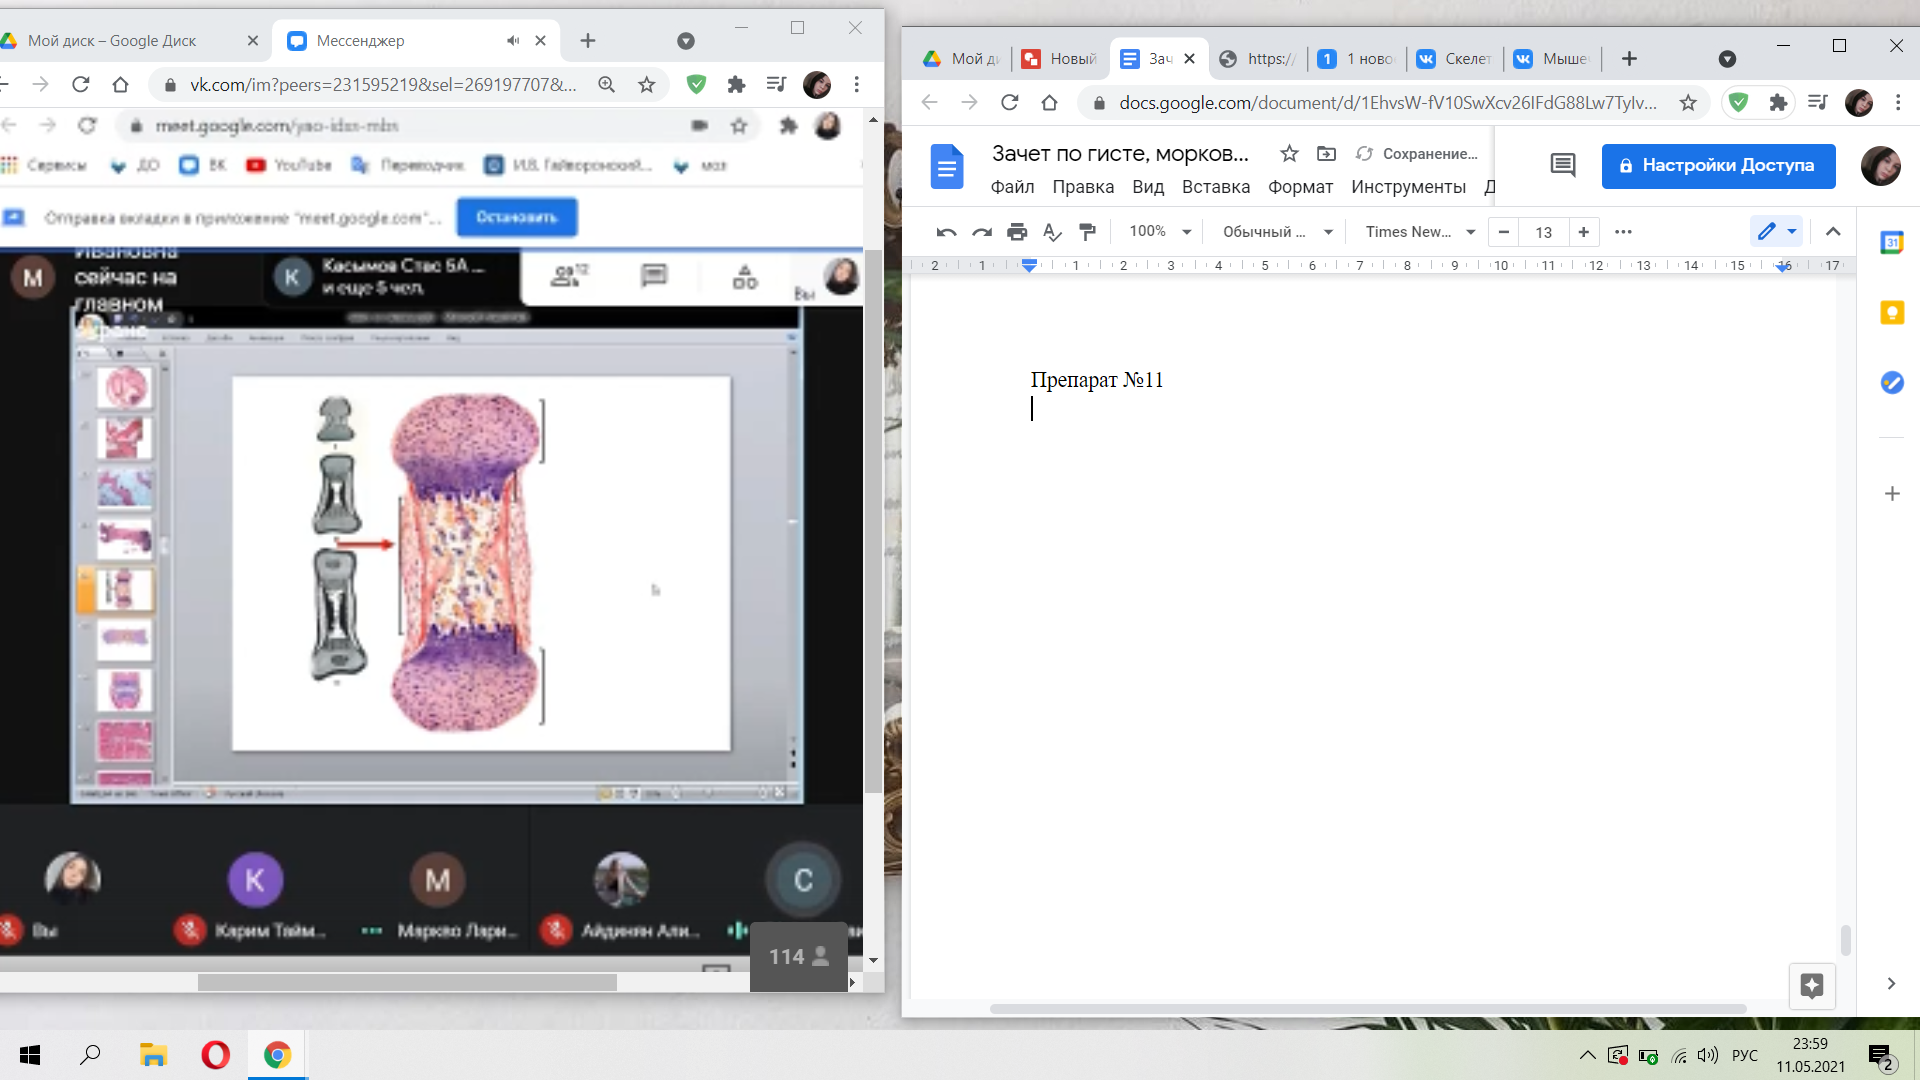Open comment history icon in Docs header
Screen dimensions: 1920x1080
[x=1563, y=165]
